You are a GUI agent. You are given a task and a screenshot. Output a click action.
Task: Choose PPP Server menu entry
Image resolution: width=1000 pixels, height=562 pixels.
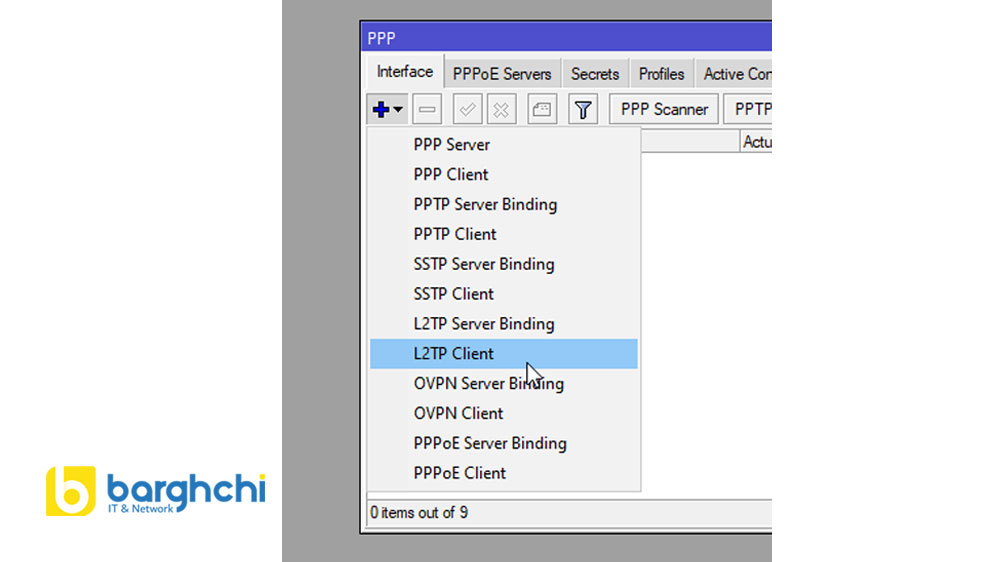(452, 144)
